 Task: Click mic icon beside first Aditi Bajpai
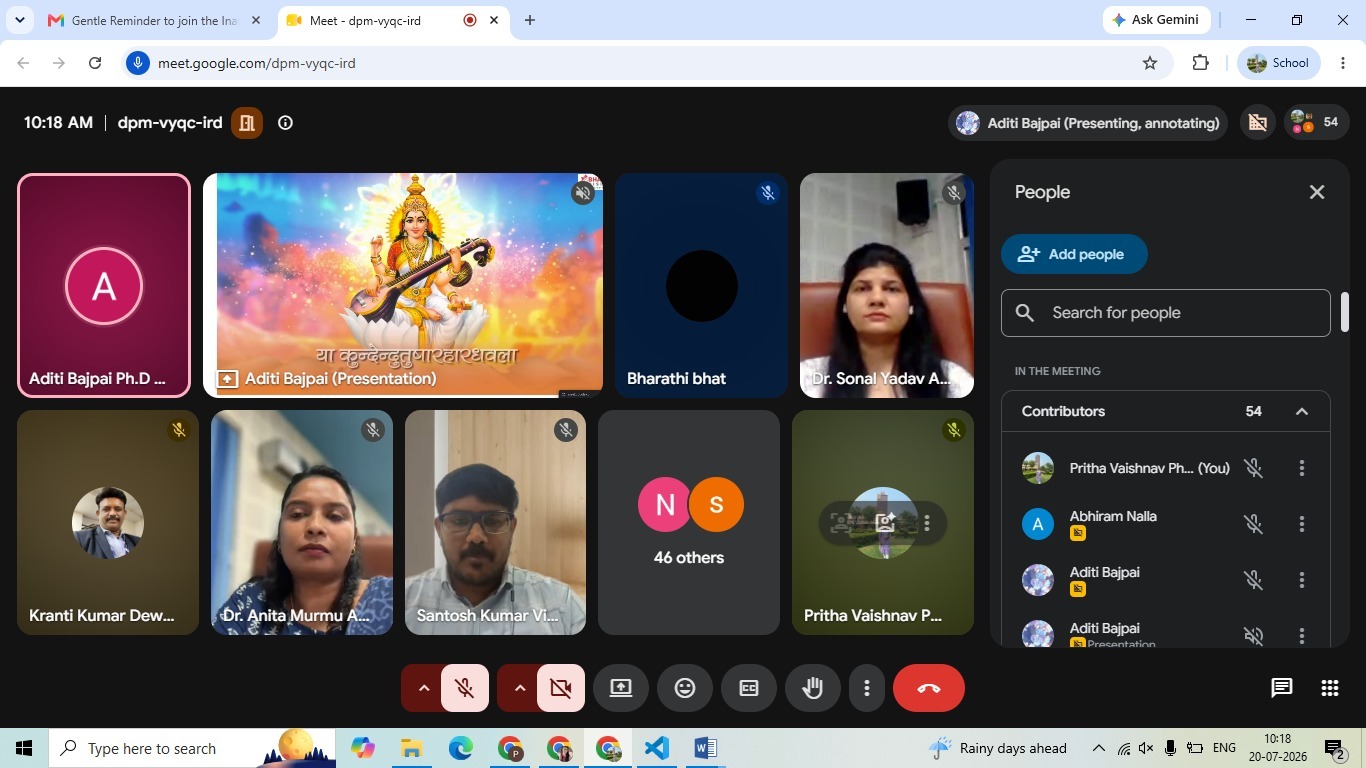pyautogui.click(x=1252, y=580)
